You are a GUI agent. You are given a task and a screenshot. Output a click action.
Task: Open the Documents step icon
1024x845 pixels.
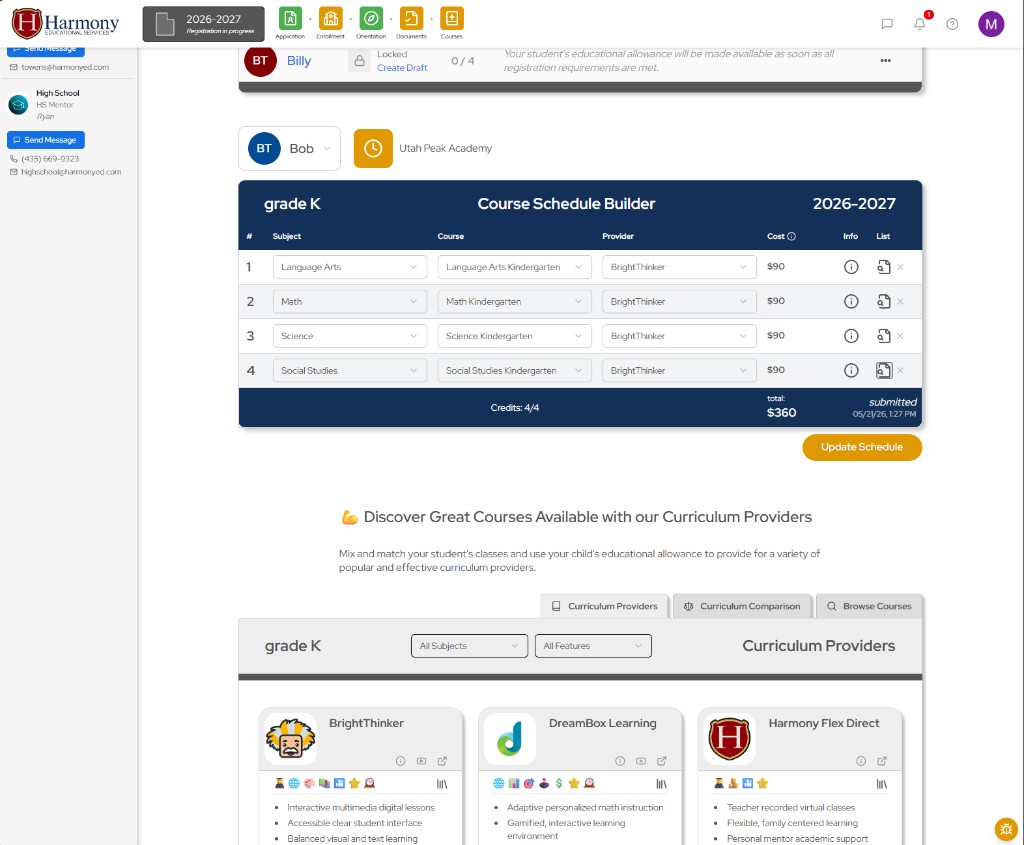[411, 18]
